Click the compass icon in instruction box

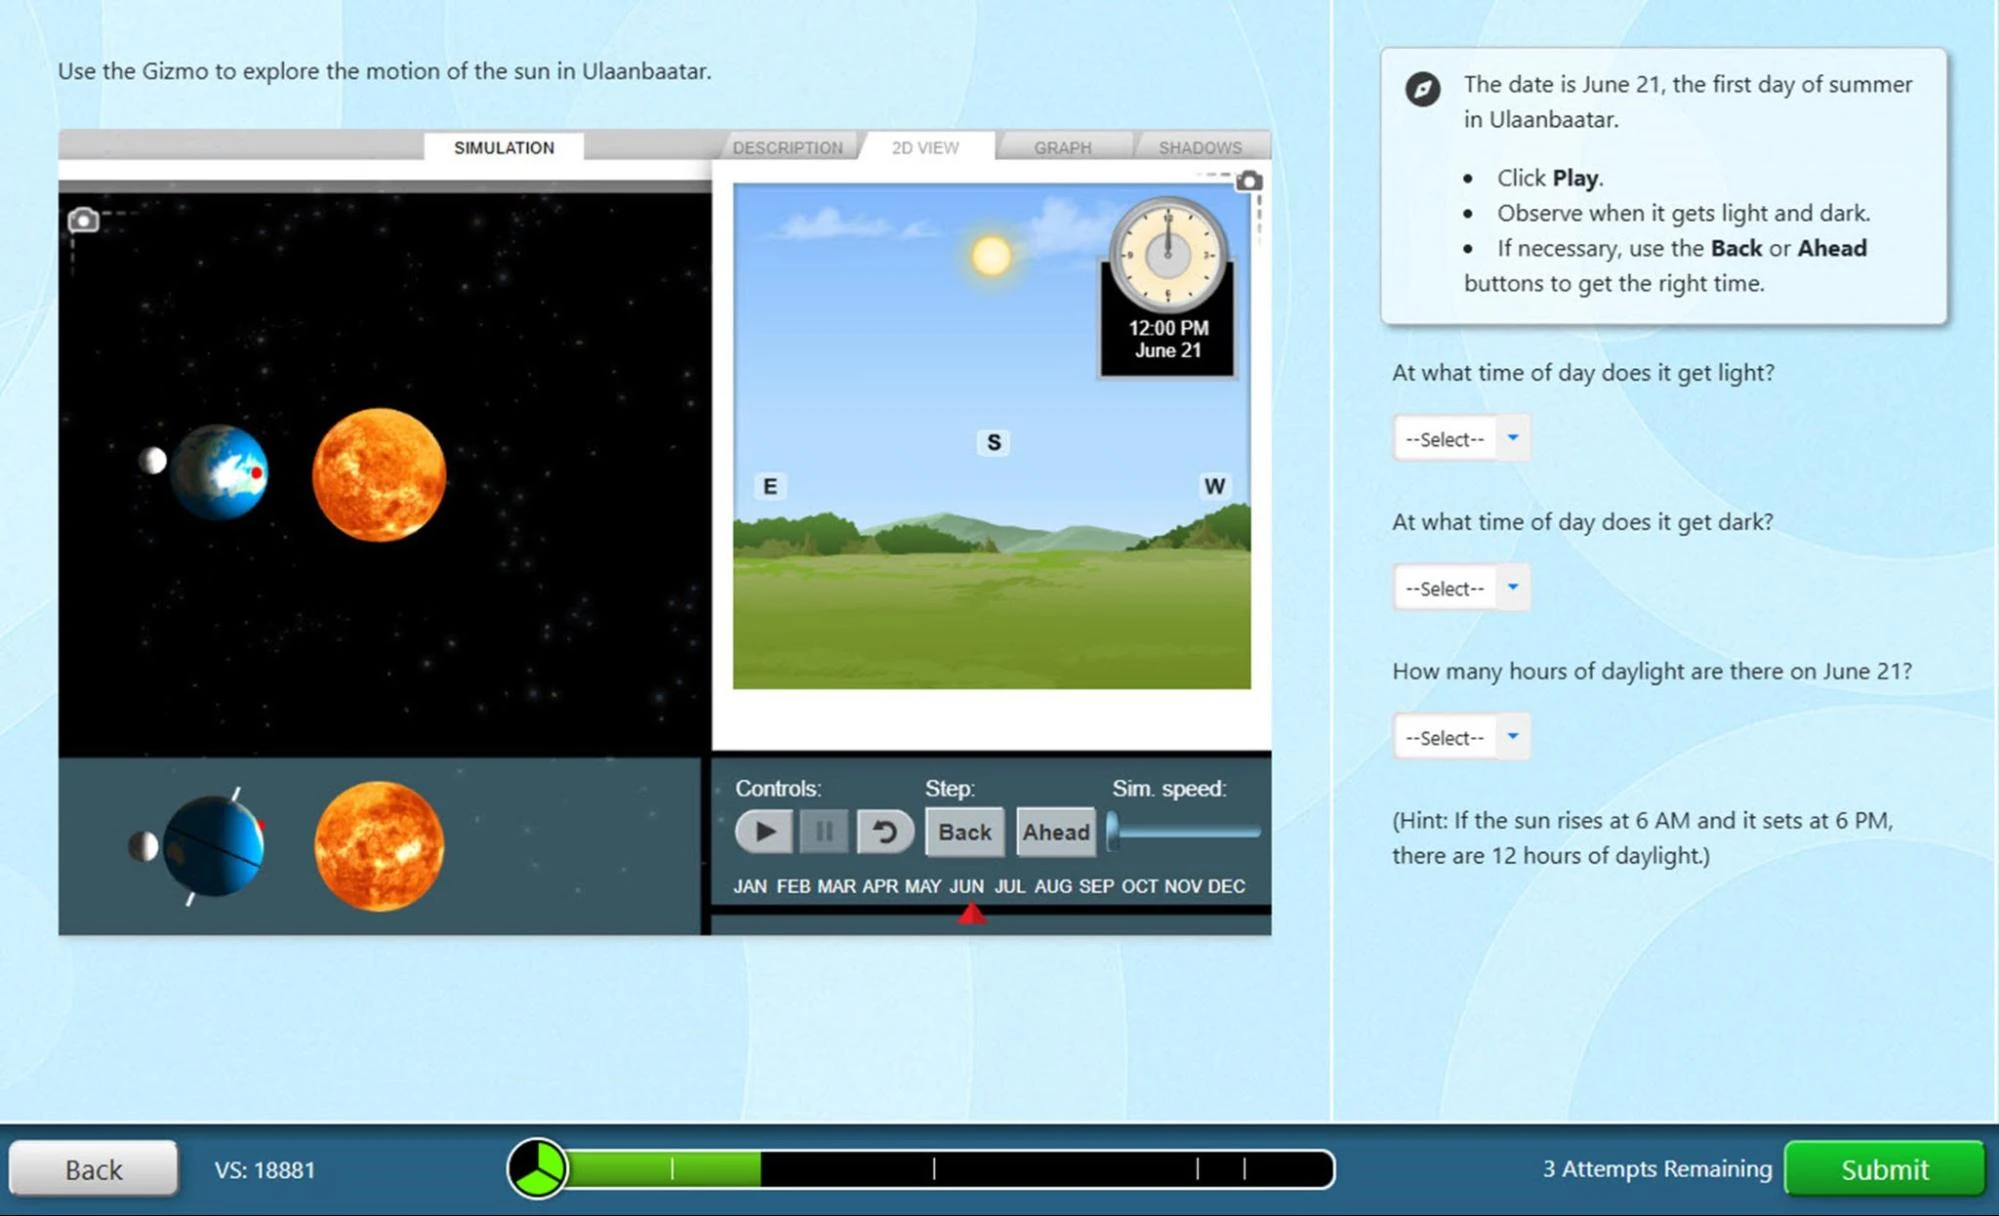(1422, 89)
